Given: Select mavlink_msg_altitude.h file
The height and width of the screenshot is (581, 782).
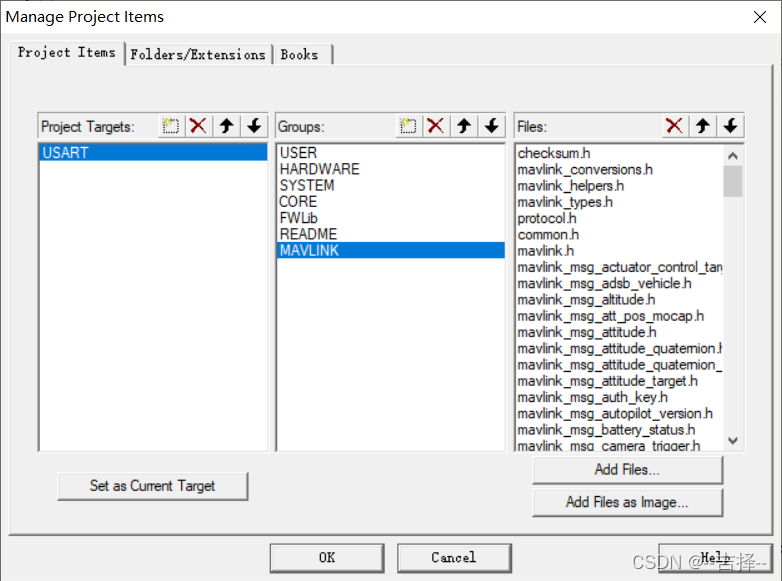Looking at the screenshot, I should [619, 300].
